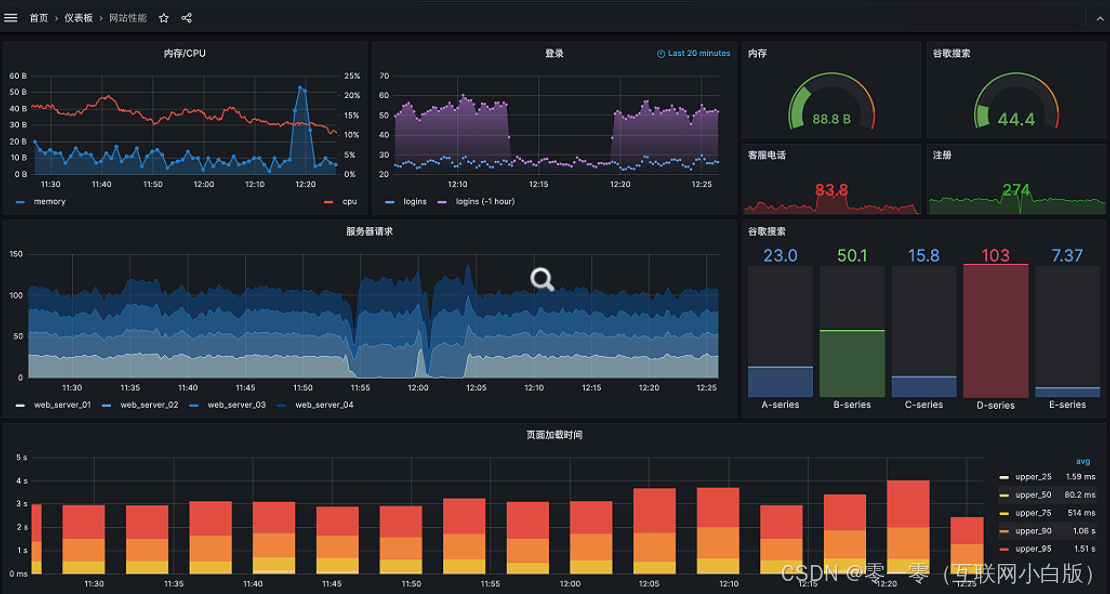Star the dashboard as favorite
The height and width of the screenshot is (594, 1110).
pos(164,18)
